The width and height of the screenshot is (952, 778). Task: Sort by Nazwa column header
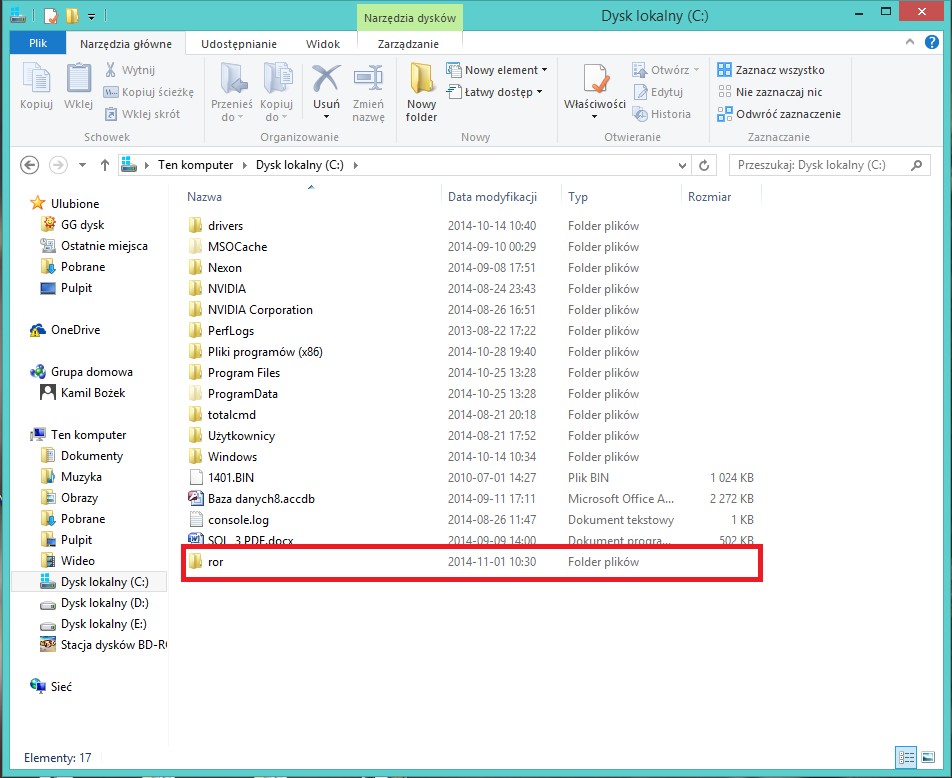tap(204, 197)
